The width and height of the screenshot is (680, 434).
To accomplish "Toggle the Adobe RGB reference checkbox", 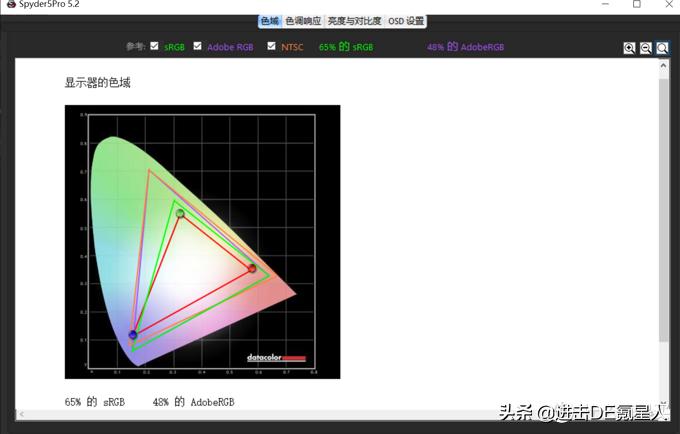I will (197, 46).
